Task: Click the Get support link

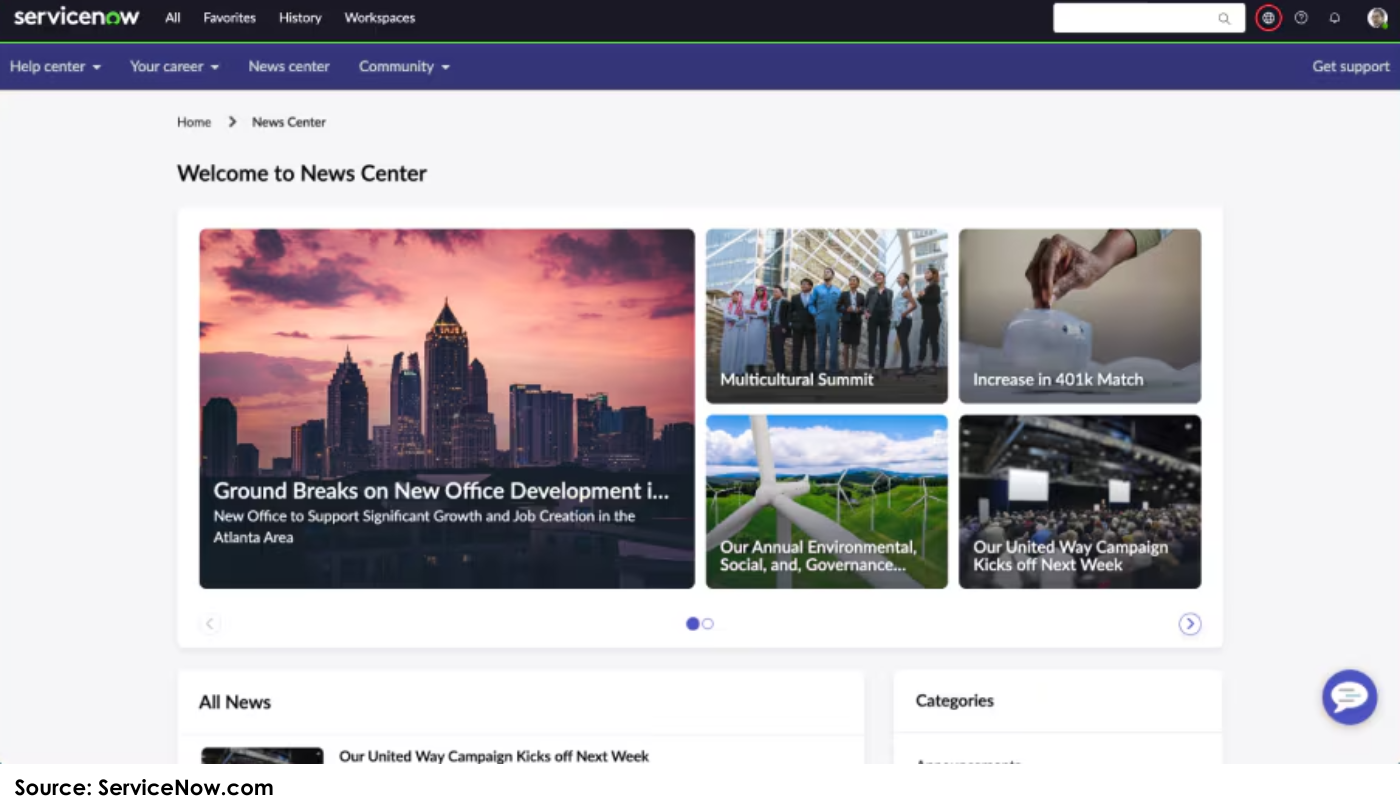Action: [1350, 66]
